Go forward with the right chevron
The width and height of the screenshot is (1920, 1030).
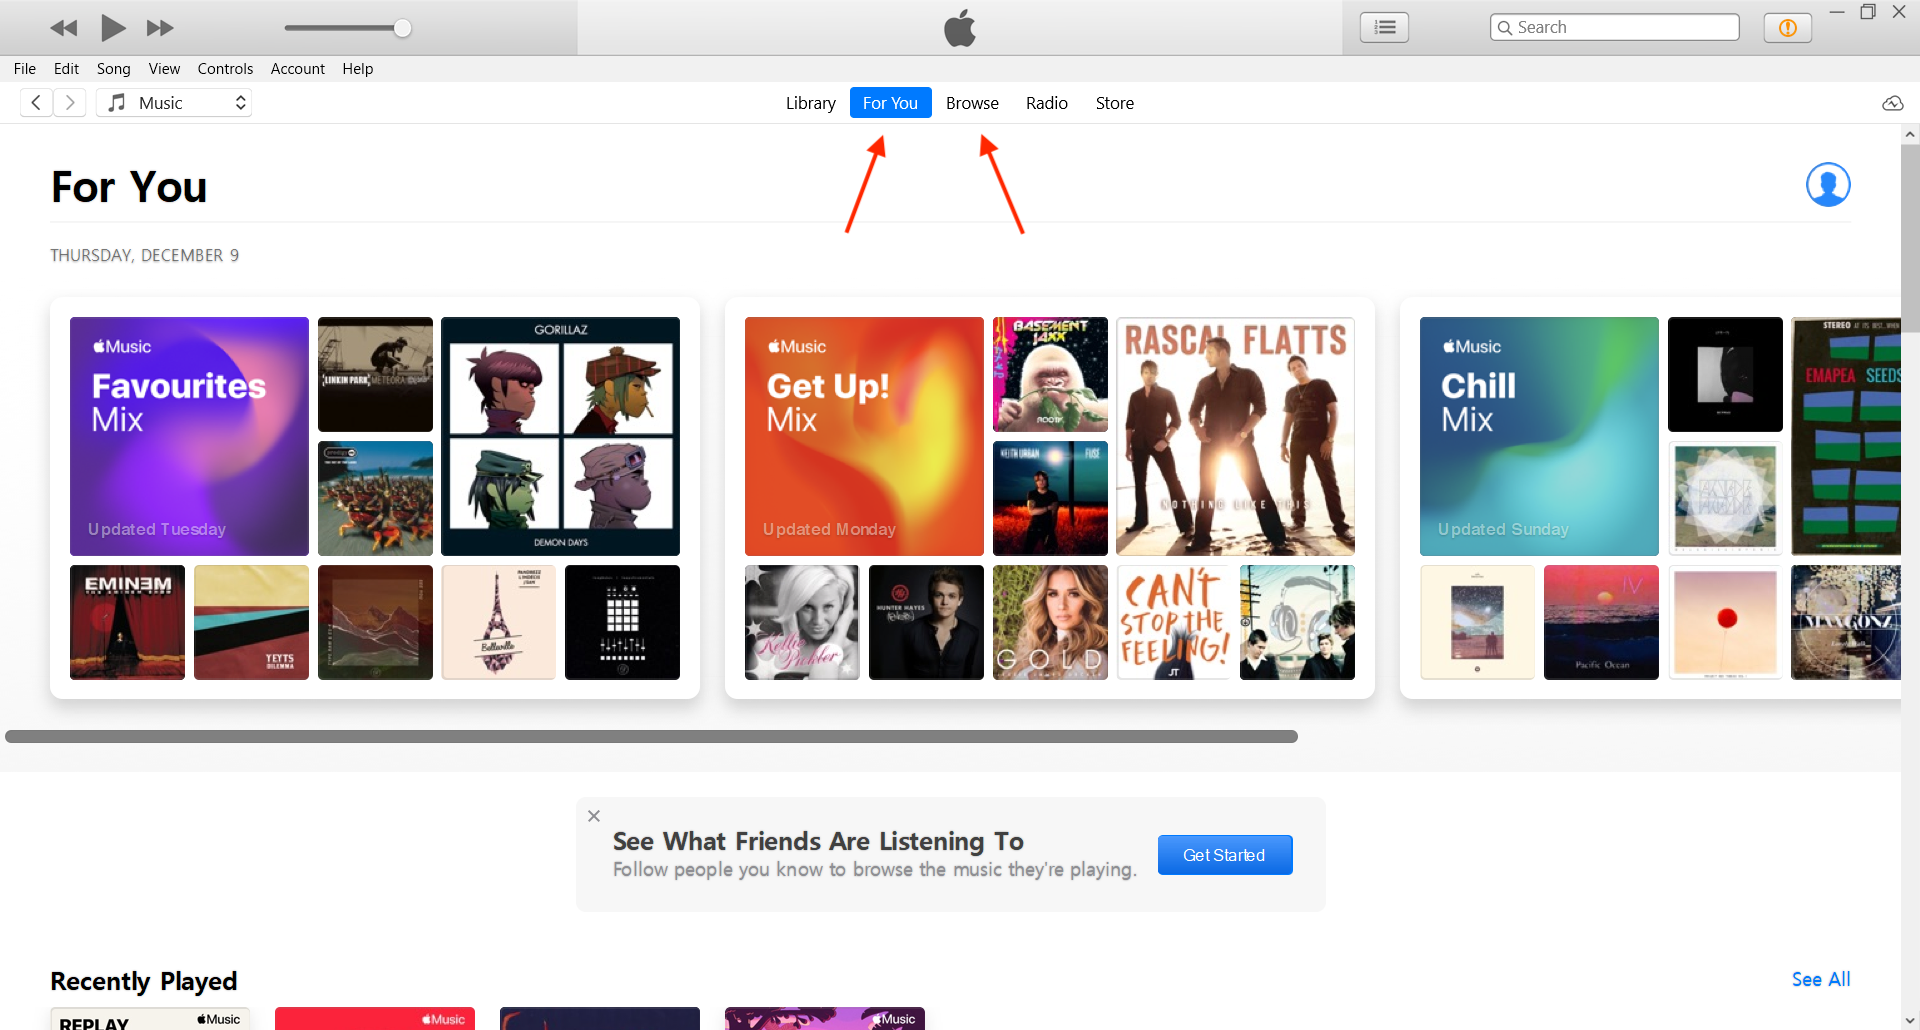[x=69, y=103]
